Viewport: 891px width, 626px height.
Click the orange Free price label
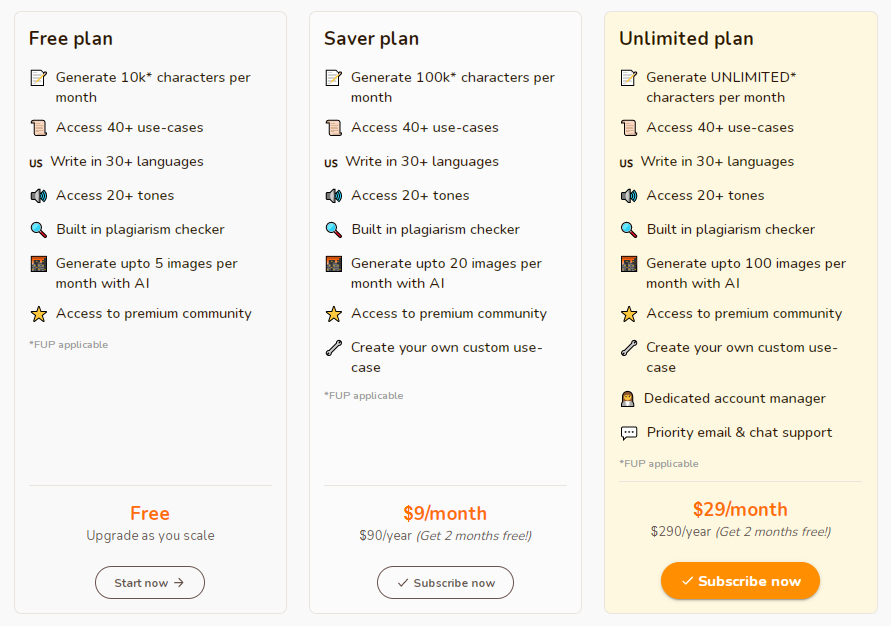pos(150,514)
